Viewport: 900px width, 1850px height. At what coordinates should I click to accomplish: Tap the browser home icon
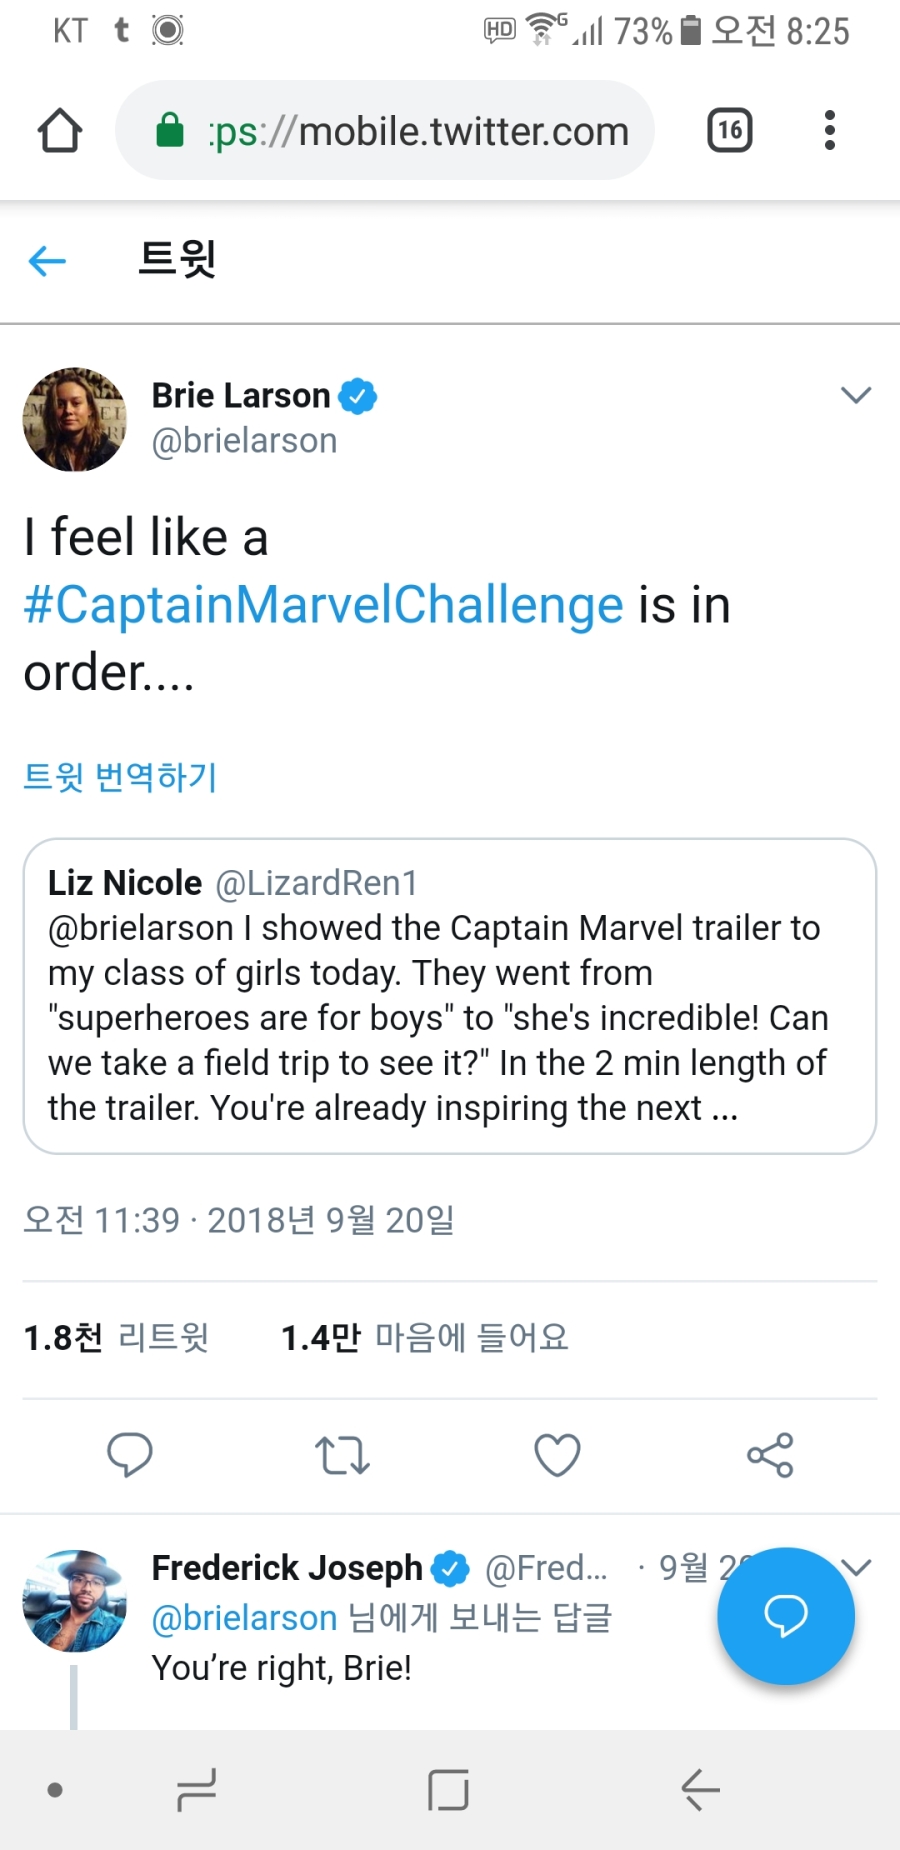click(59, 131)
